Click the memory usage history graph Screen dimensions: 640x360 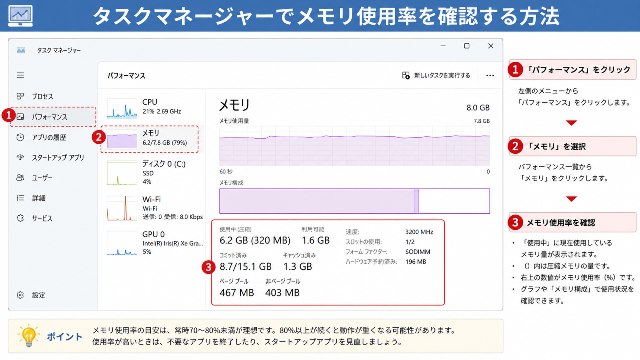pyautogui.click(x=354, y=145)
